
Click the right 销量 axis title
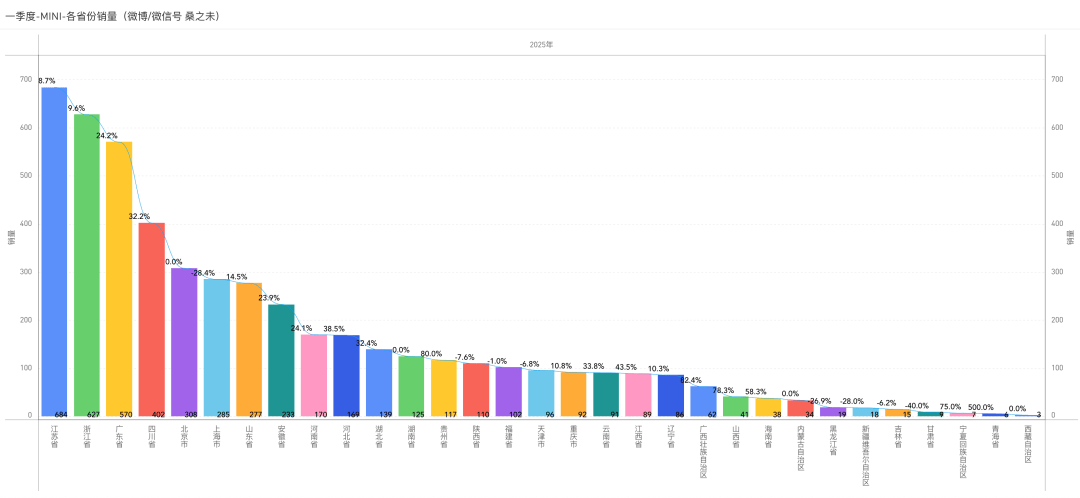1069,237
